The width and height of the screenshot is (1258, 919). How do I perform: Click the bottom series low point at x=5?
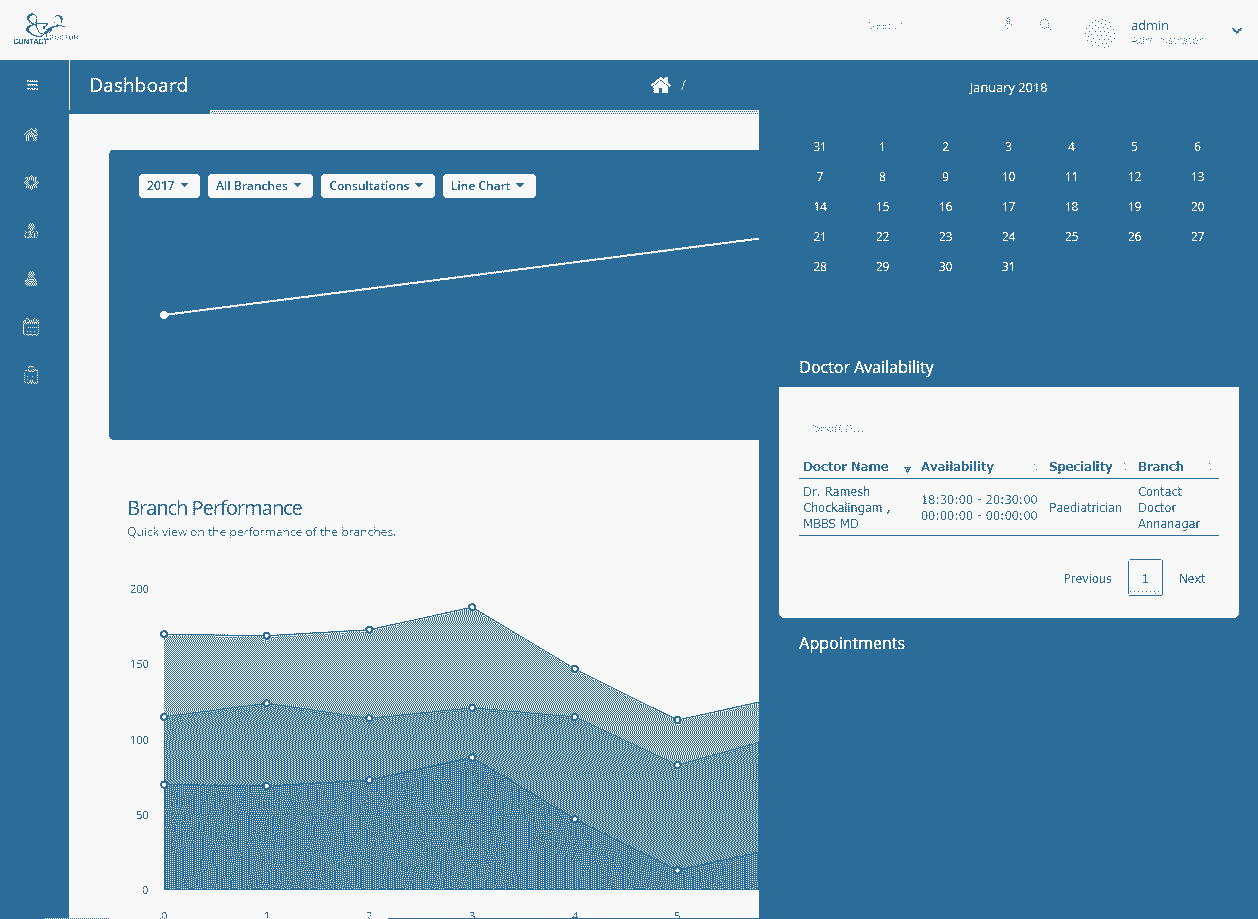point(677,871)
